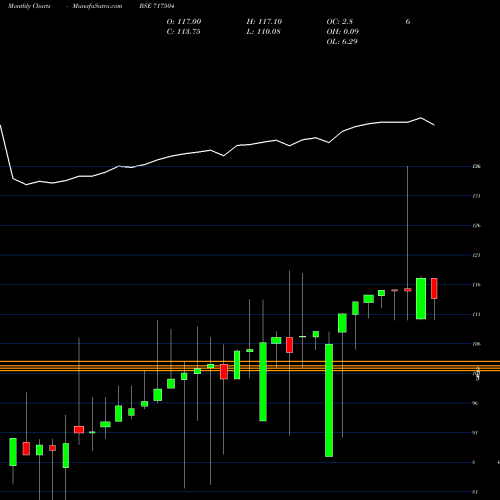The width and height of the screenshot is (500, 500).
Task: Click the '96' price axis label
Action: click(475, 403)
